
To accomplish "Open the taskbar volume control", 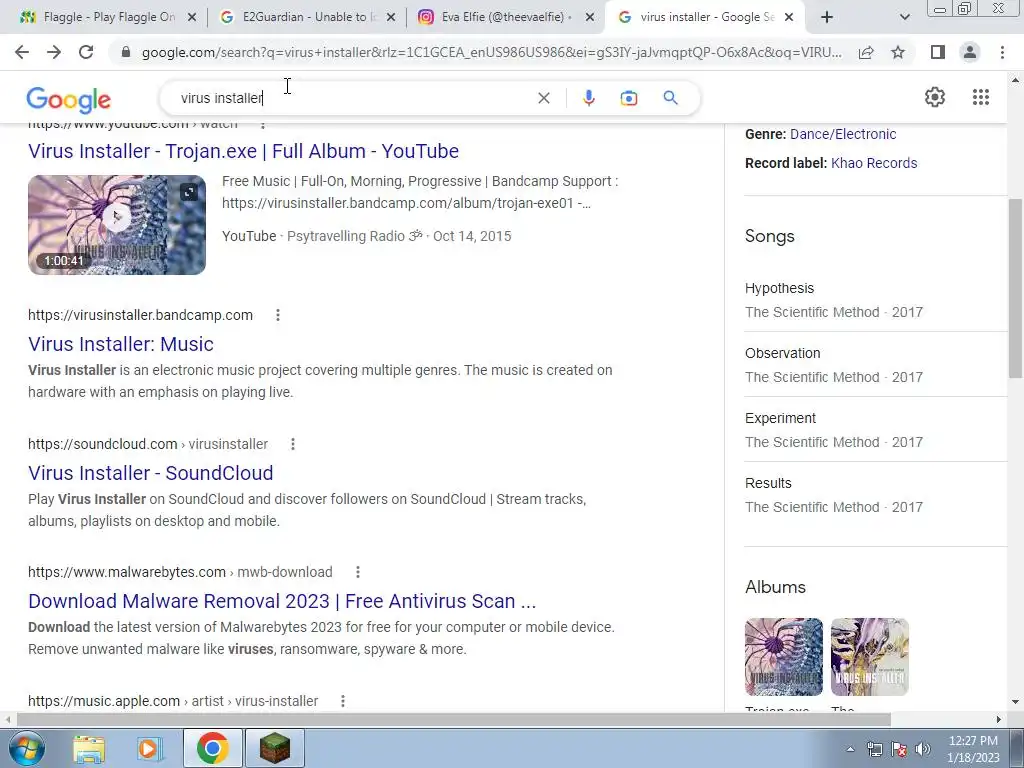I will coord(922,749).
